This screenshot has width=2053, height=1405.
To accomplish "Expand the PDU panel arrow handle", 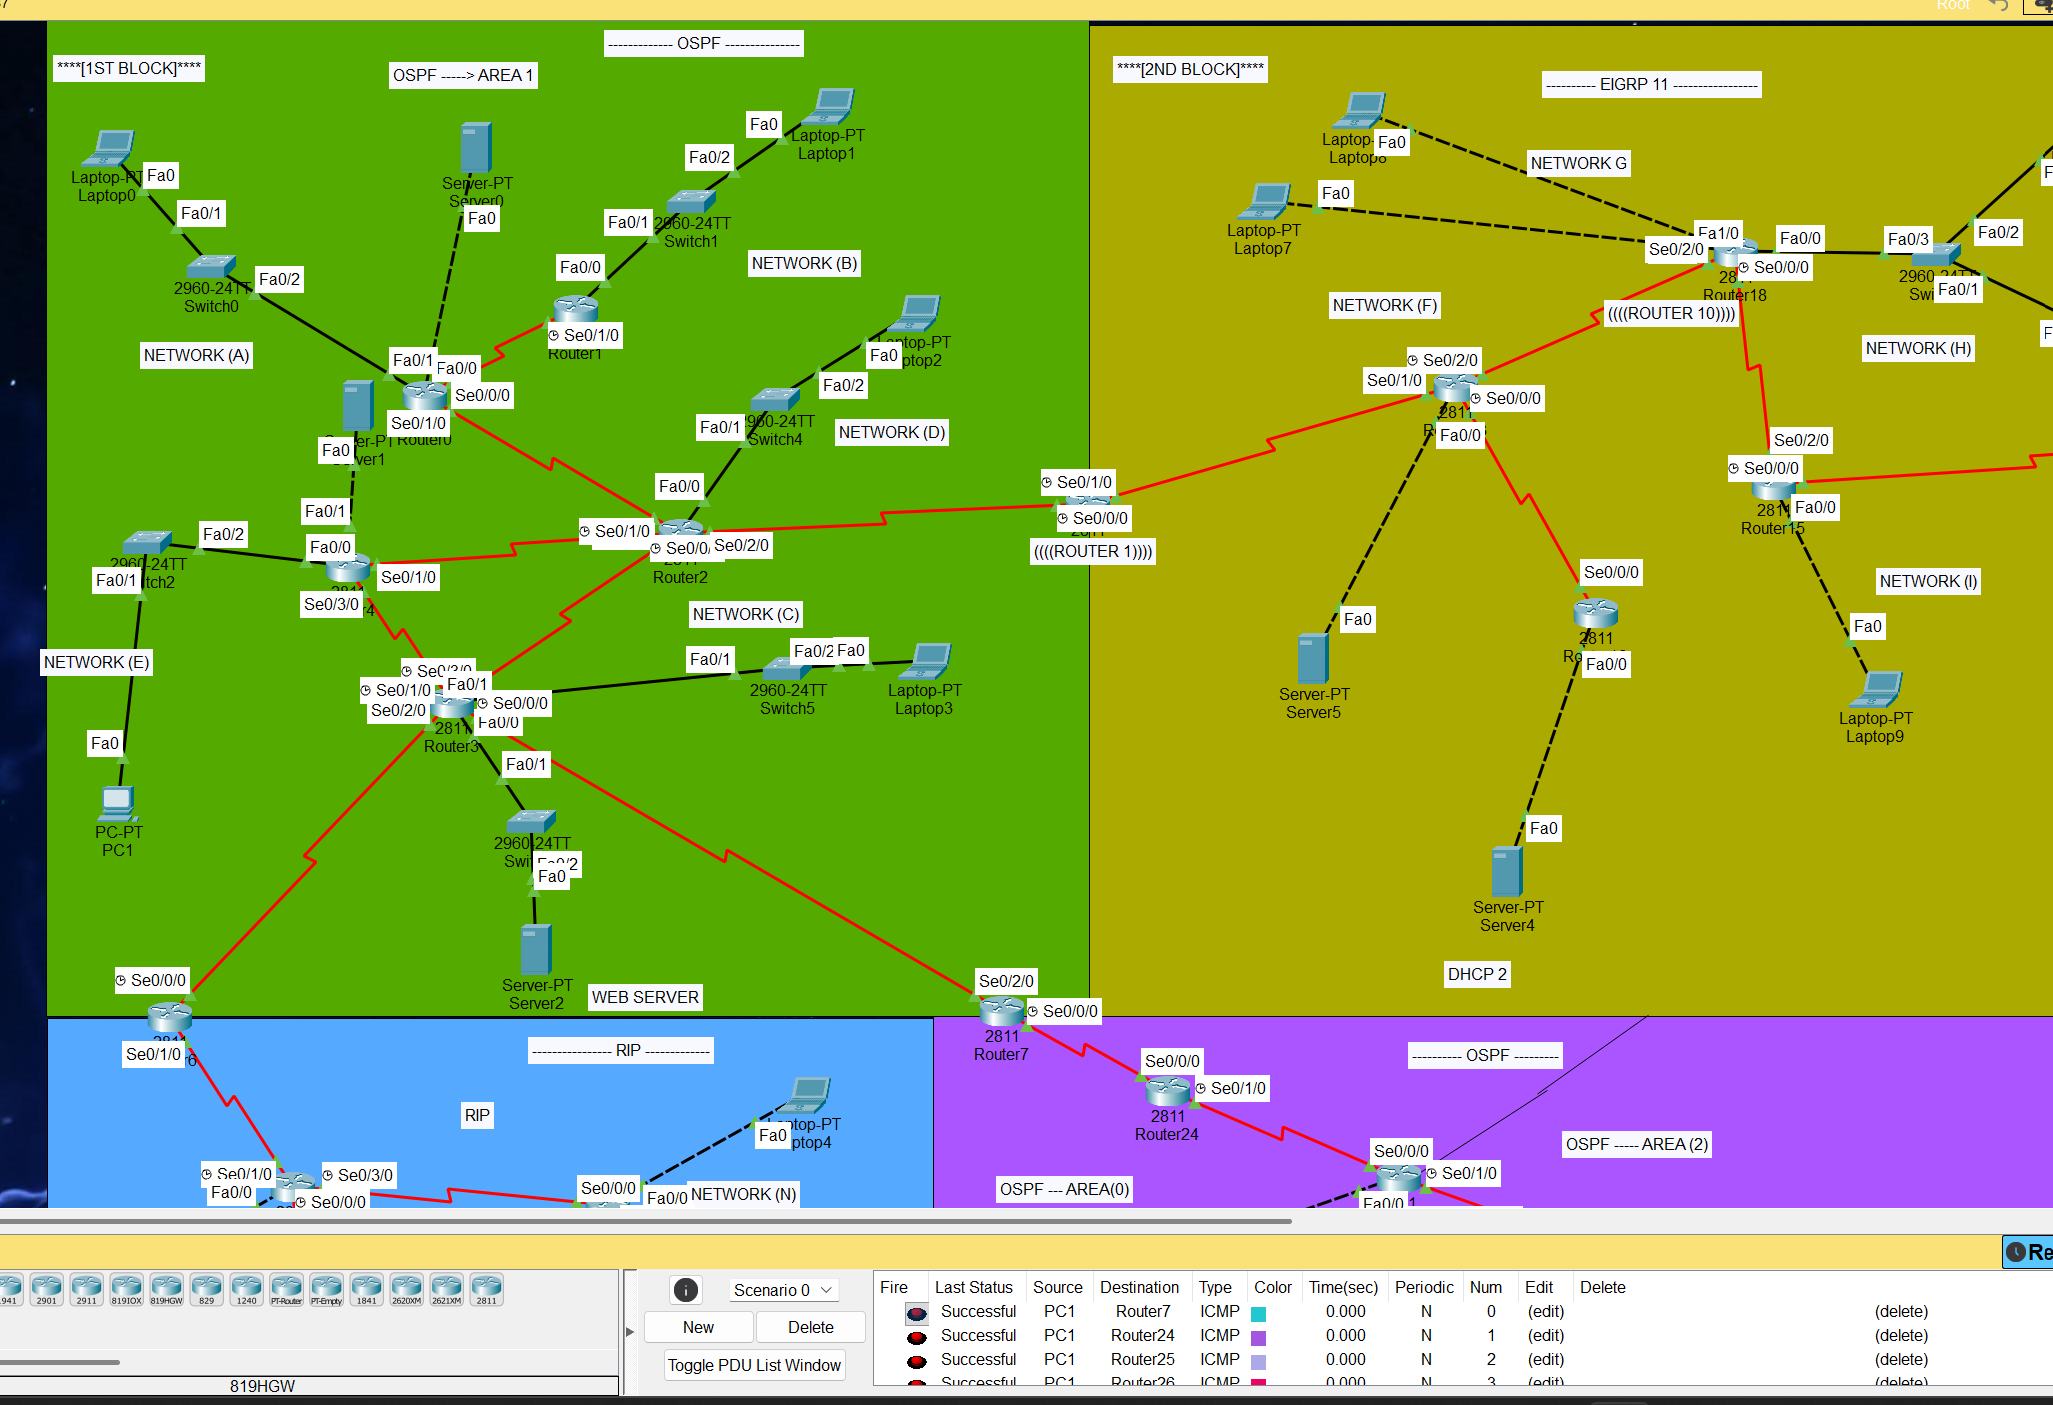I will [x=630, y=1332].
